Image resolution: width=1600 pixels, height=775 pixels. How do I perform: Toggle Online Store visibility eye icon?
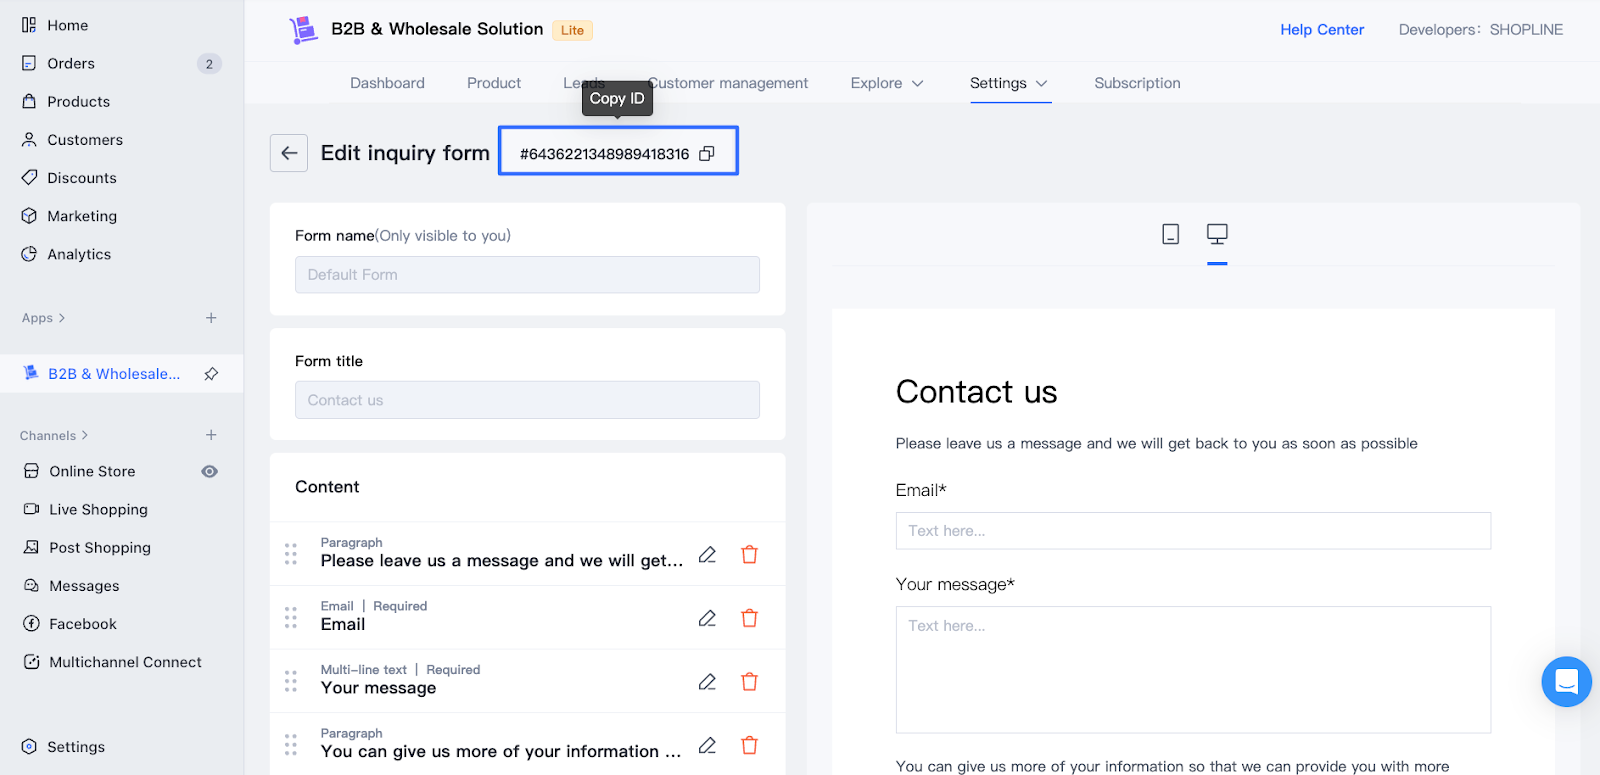pyautogui.click(x=209, y=472)
